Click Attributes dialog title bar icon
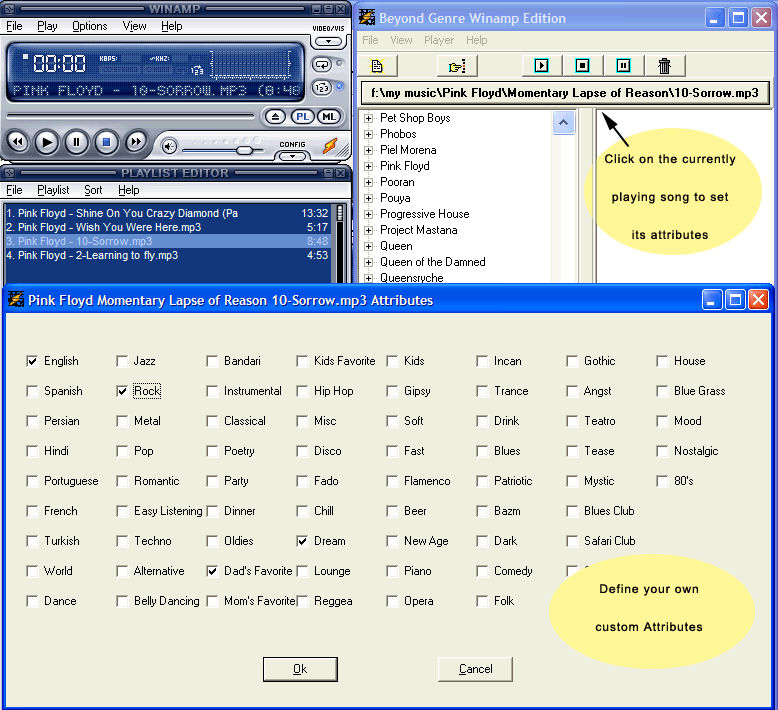This screenshot has width=778, height=710. tap(16, 300)
